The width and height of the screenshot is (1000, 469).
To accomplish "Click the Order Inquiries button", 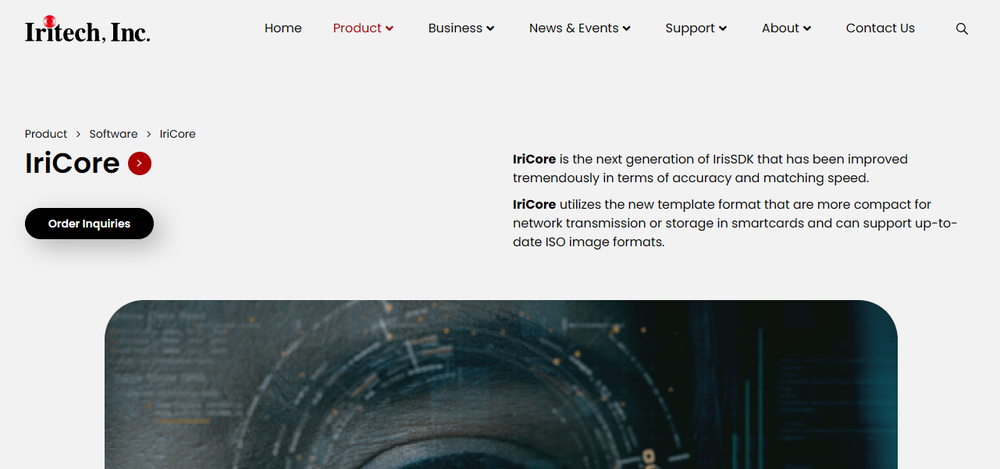I will [x=89, y=223].
